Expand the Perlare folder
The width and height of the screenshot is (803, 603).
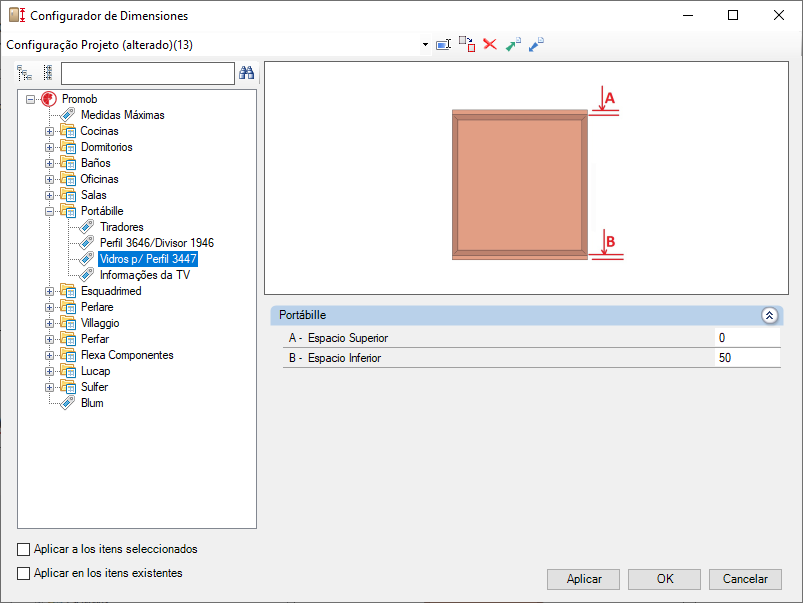click(49, 307)
